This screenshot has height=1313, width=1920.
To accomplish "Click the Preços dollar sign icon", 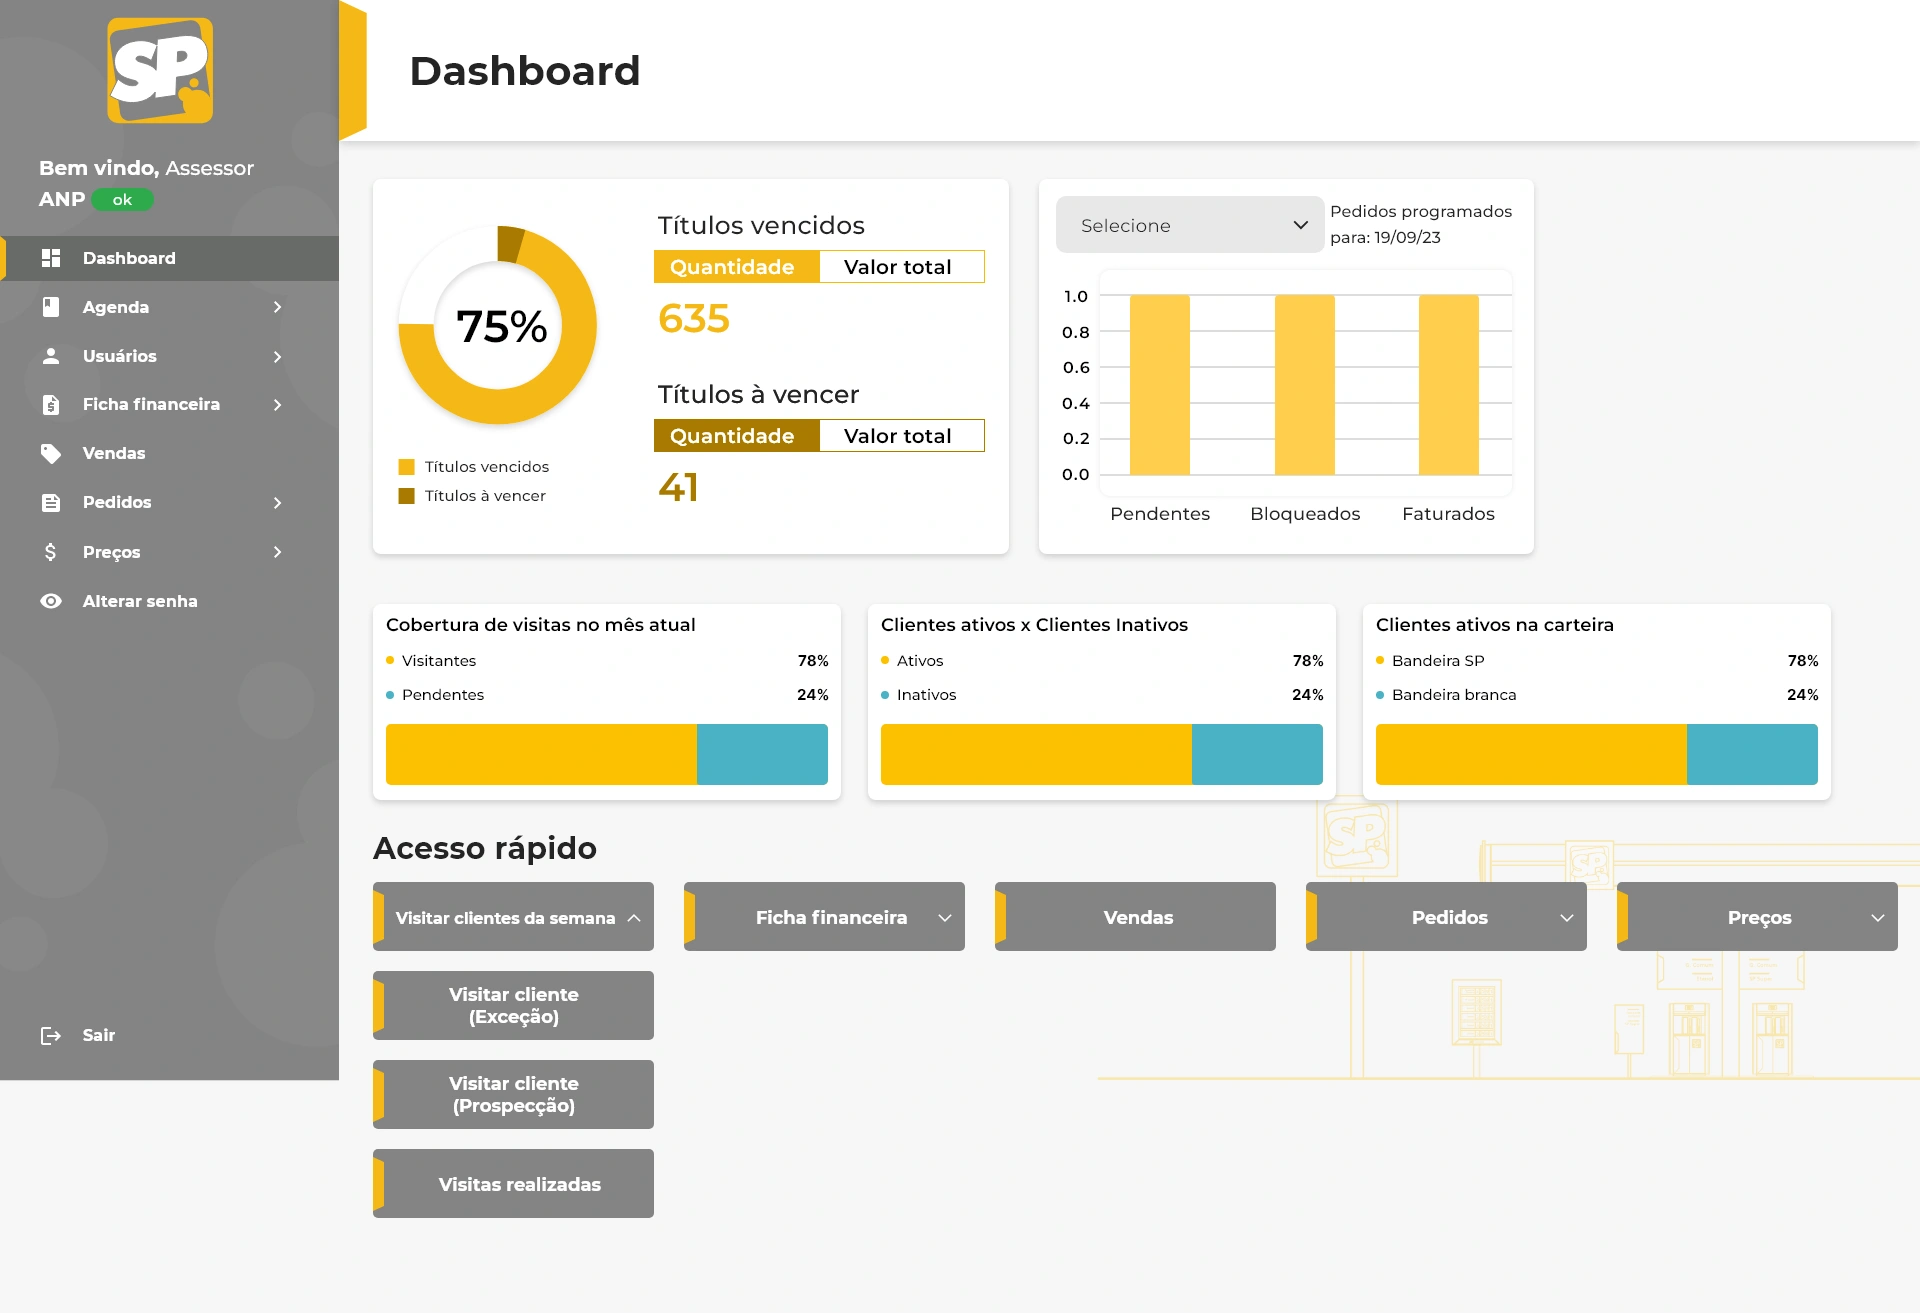I will click(51, 552).
